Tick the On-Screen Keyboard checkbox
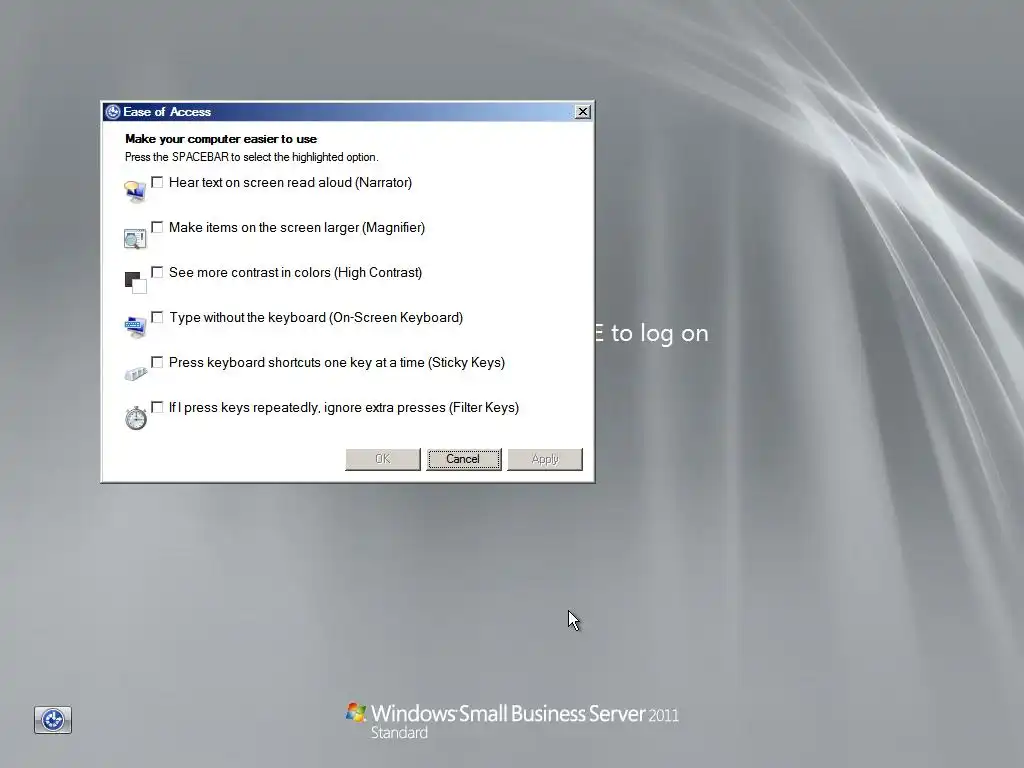The height and width of the screenshot is (768, 1024). coord(157,317)
